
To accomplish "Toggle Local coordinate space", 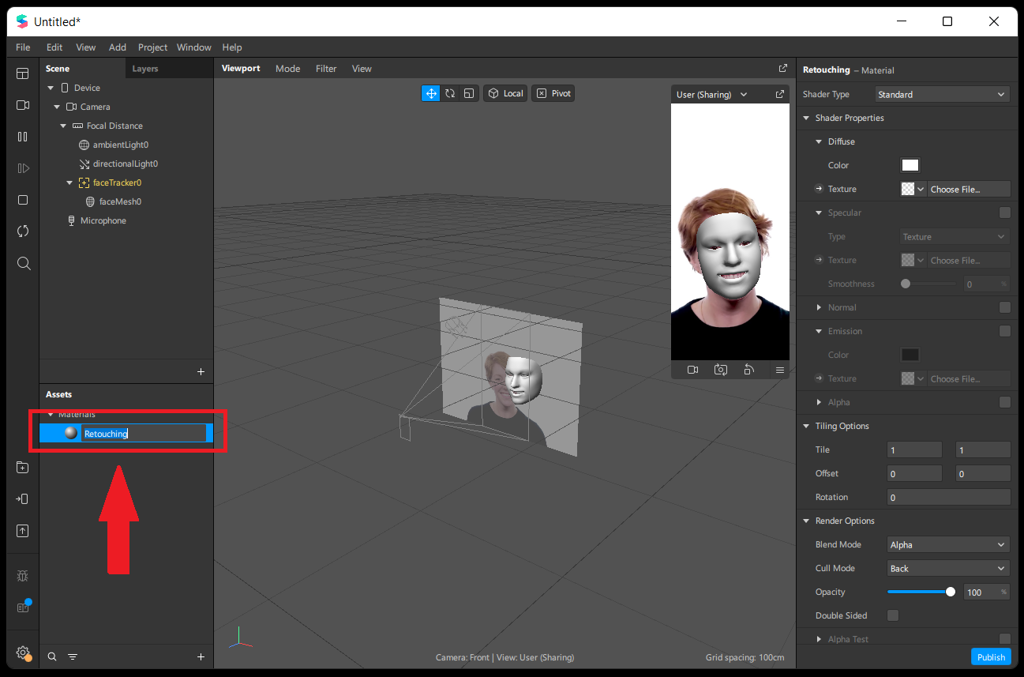I will [x=505, y=93].
